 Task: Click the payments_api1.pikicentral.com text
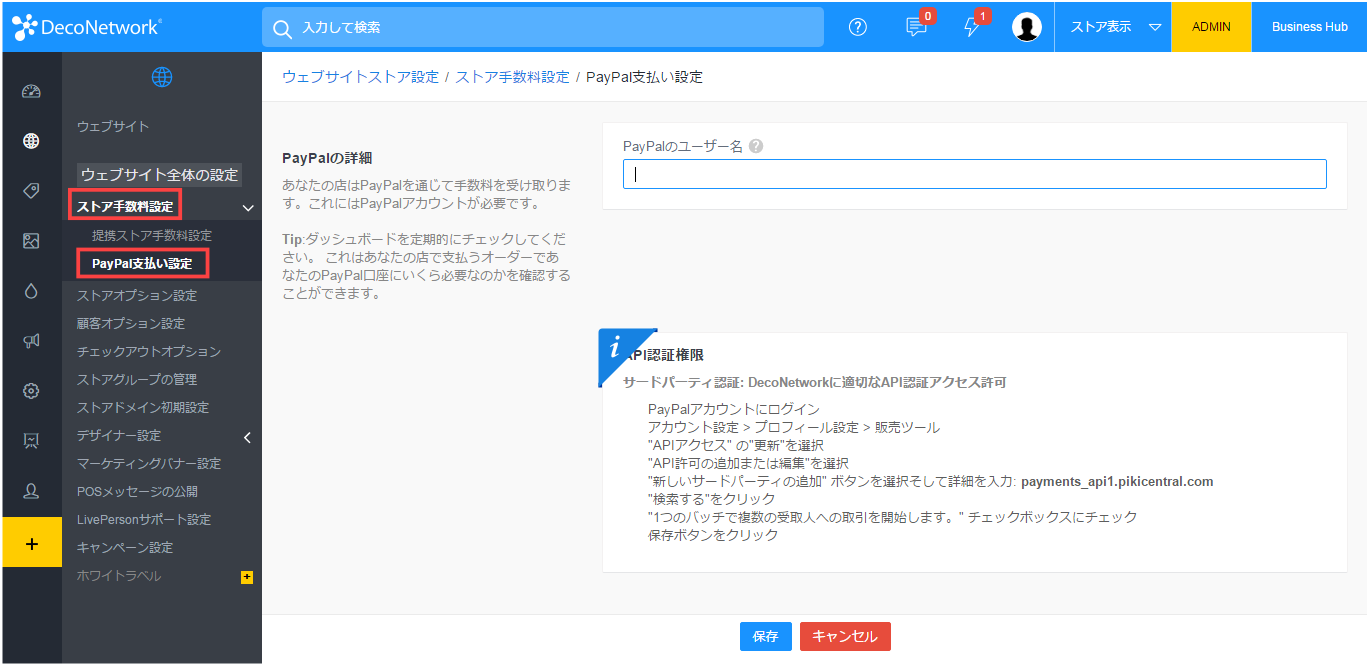pos(1117,482)
